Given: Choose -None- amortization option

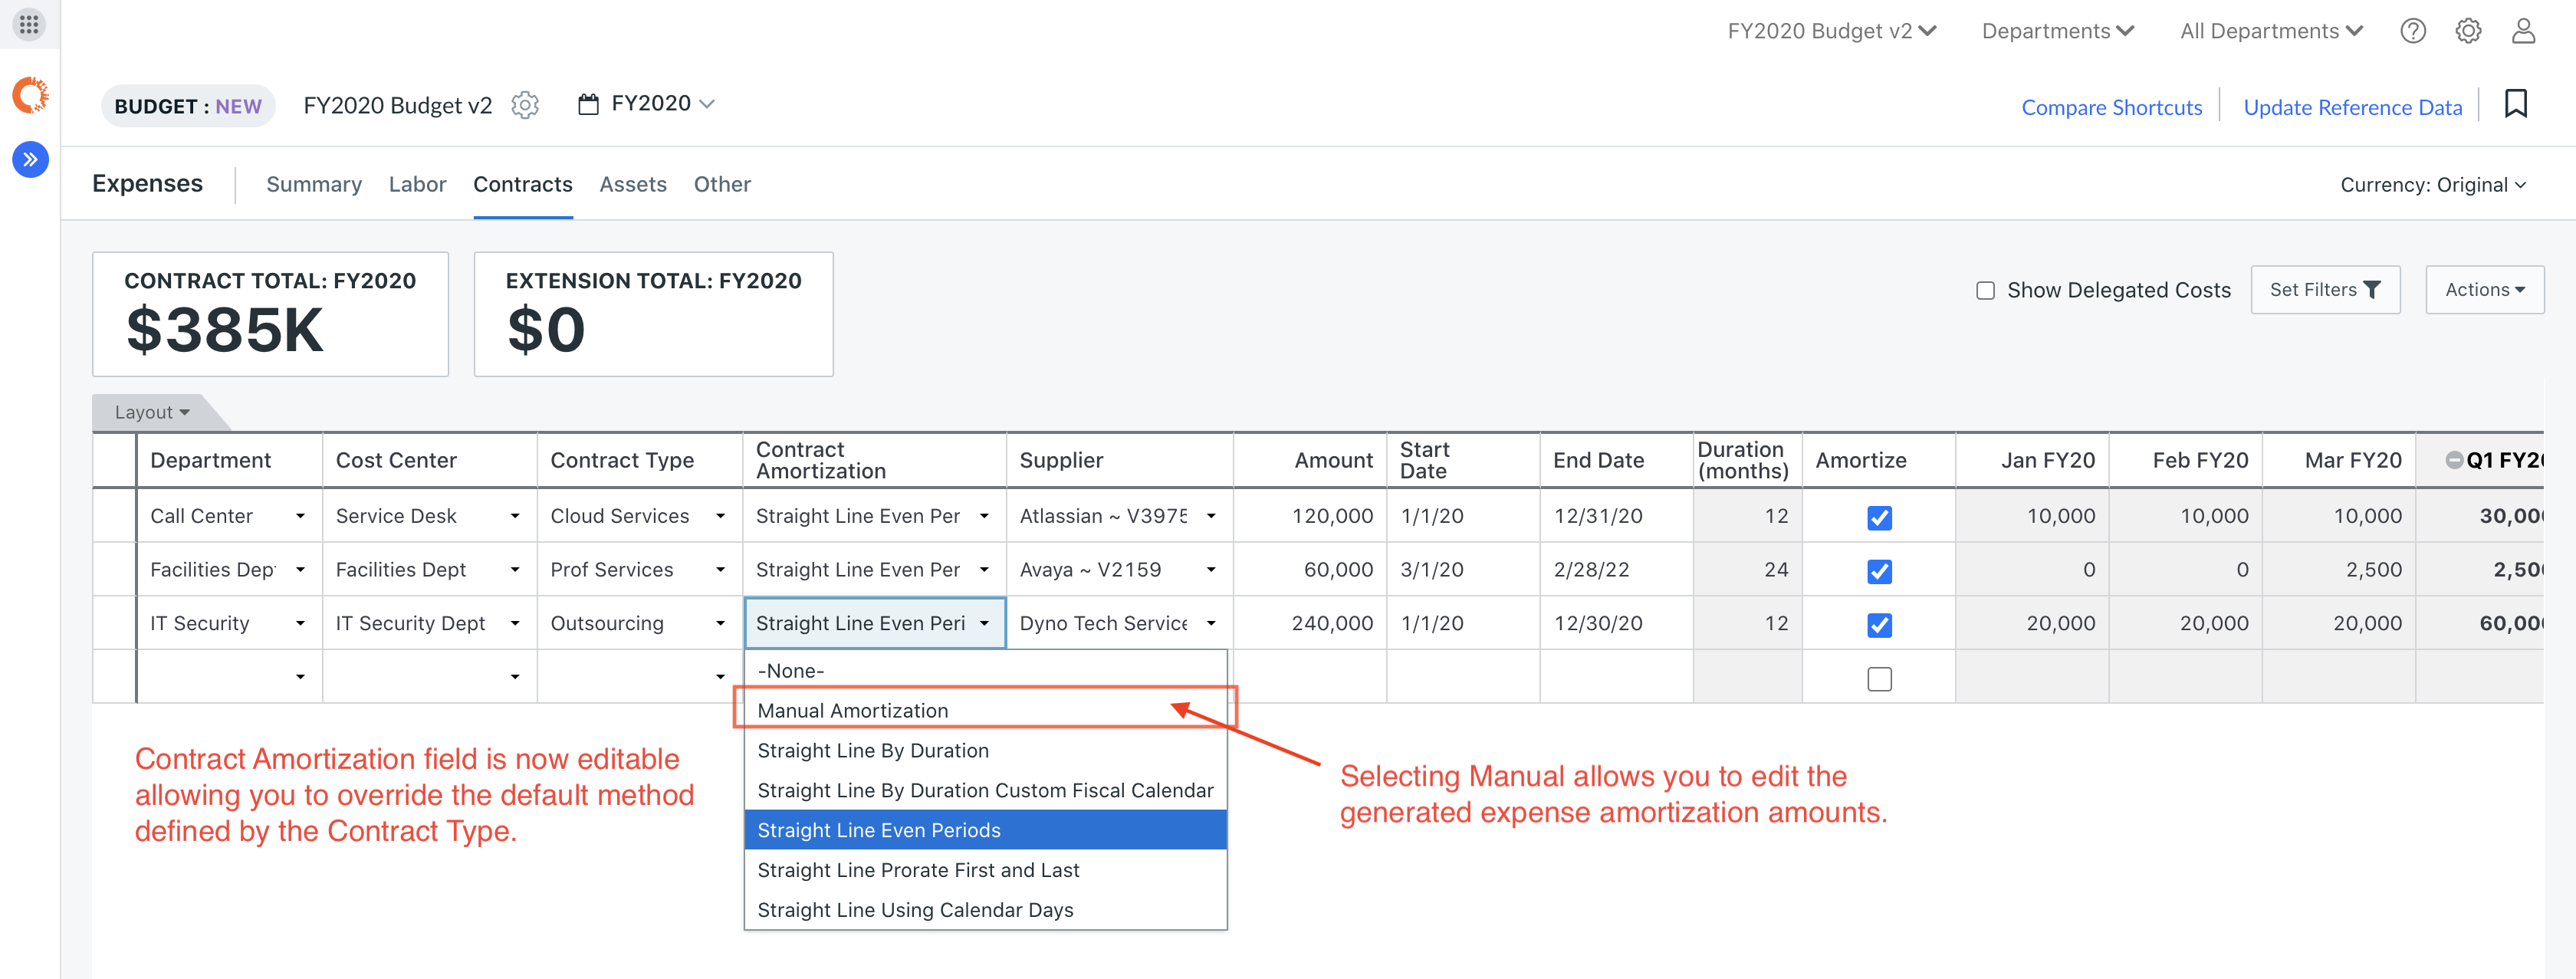Looking at the screenshot, I should click(x=985, y=671).
